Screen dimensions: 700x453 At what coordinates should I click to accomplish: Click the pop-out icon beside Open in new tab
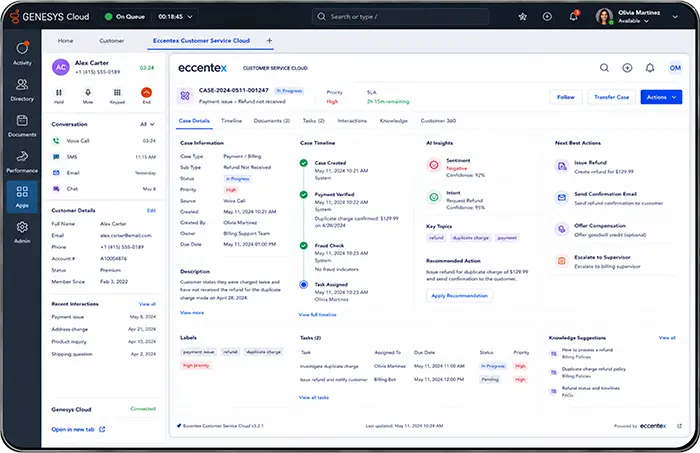coord(102,429)
